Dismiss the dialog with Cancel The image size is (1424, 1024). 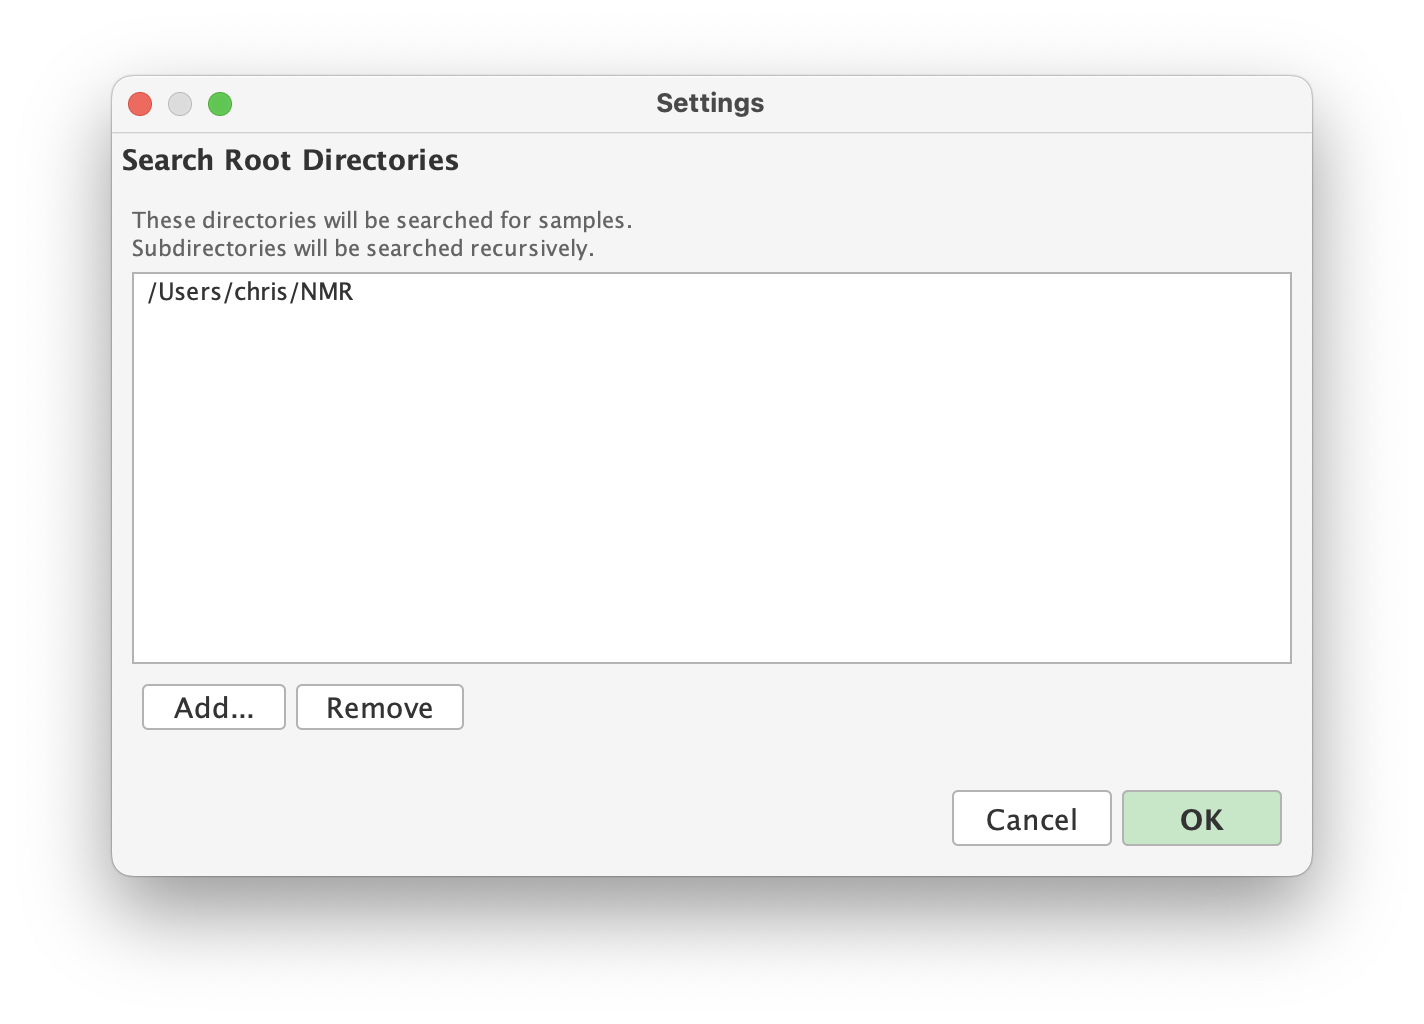[x=1031, y=818]
